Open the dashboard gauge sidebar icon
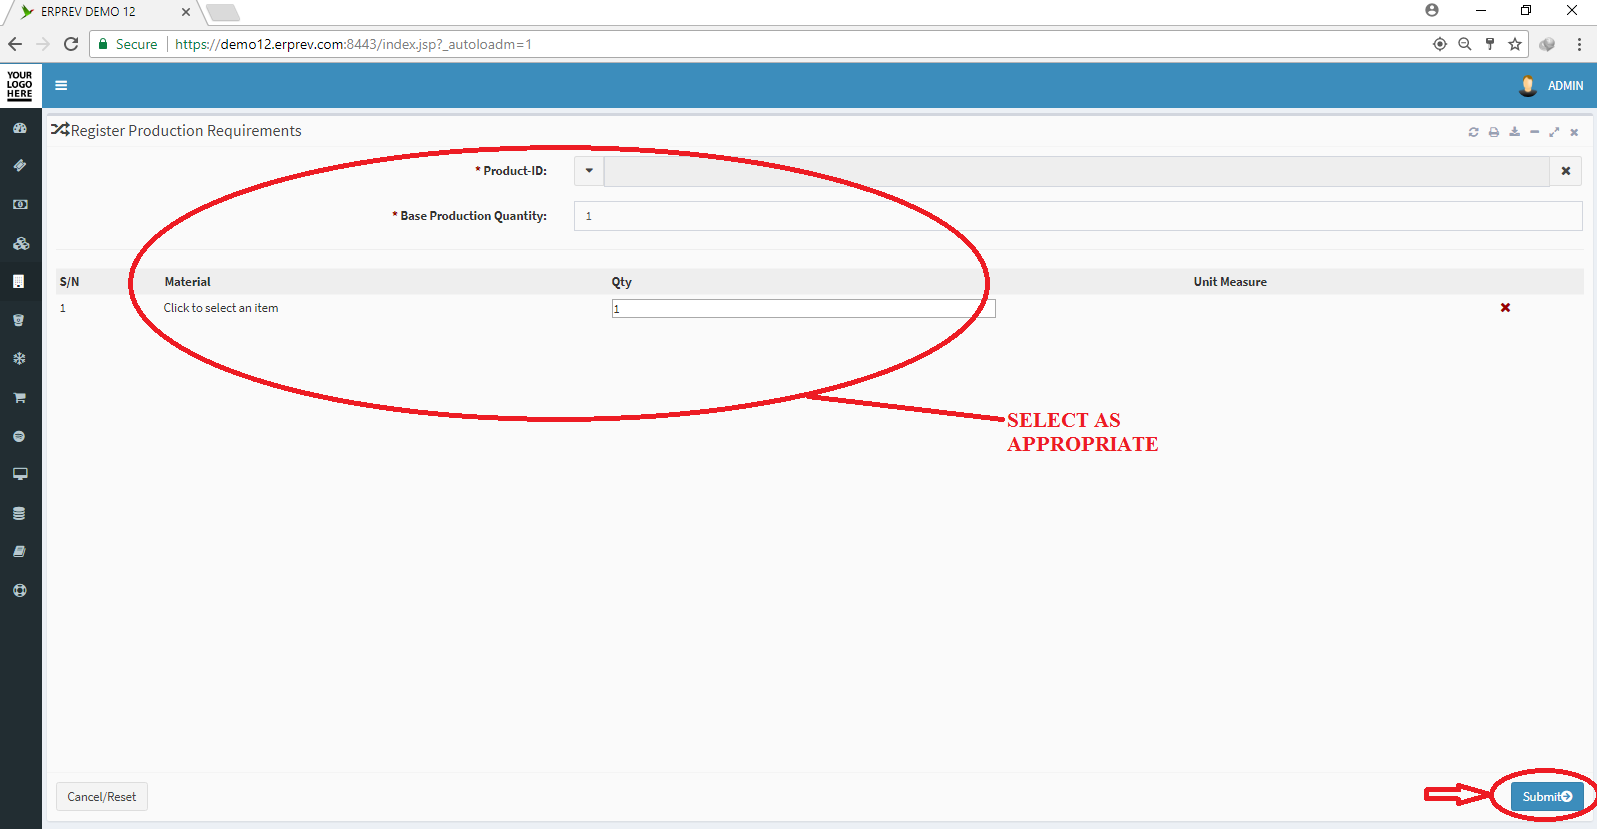The width and height of the screenshot is (1597, 829). tap(19, 128)
